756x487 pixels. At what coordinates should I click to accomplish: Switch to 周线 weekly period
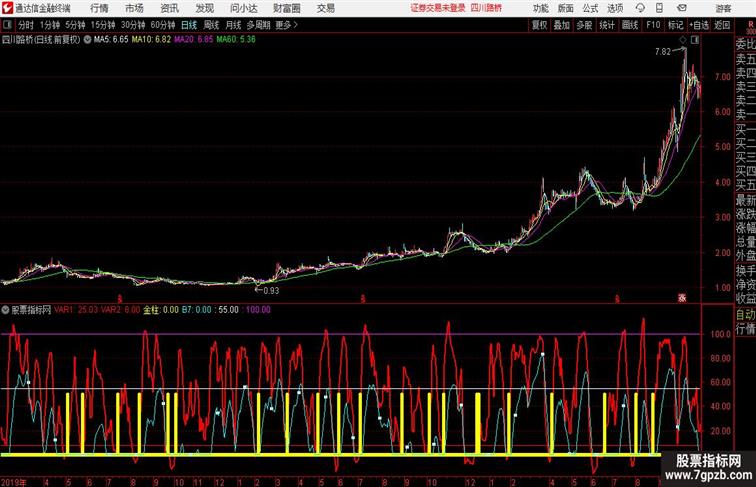click(211, 25)
